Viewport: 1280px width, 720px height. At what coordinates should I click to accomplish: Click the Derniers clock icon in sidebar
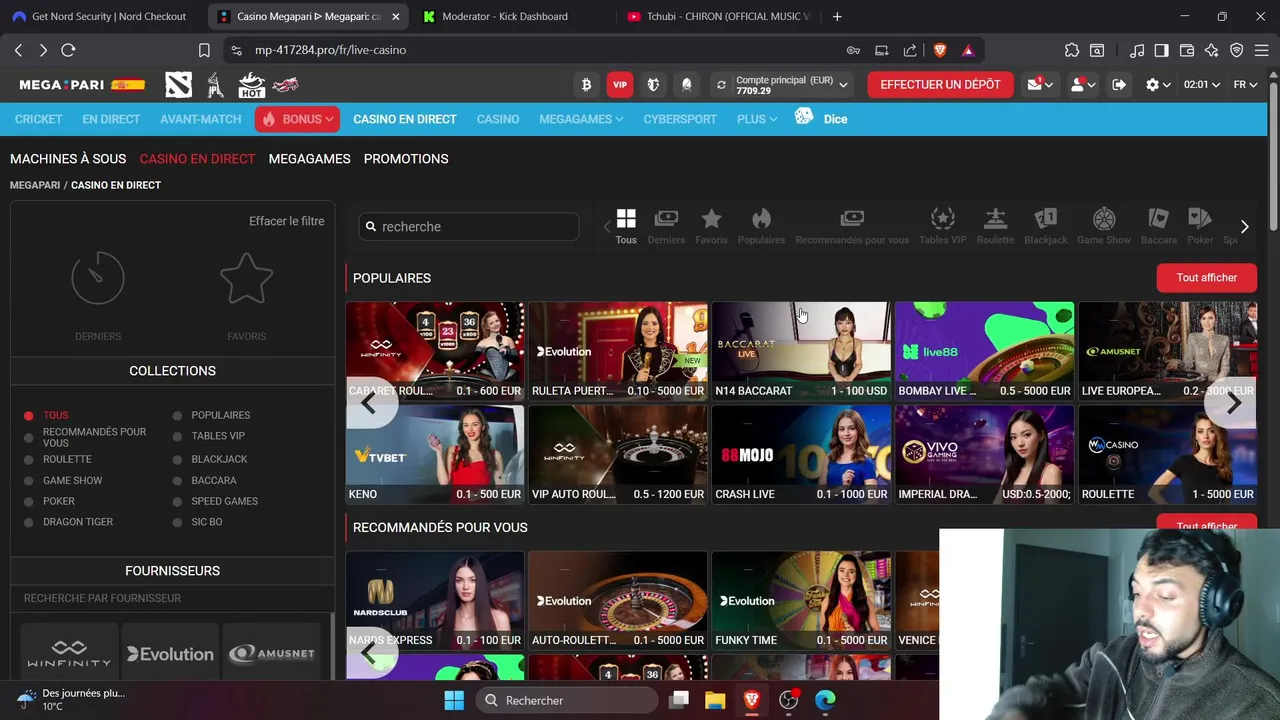point(98,277)
